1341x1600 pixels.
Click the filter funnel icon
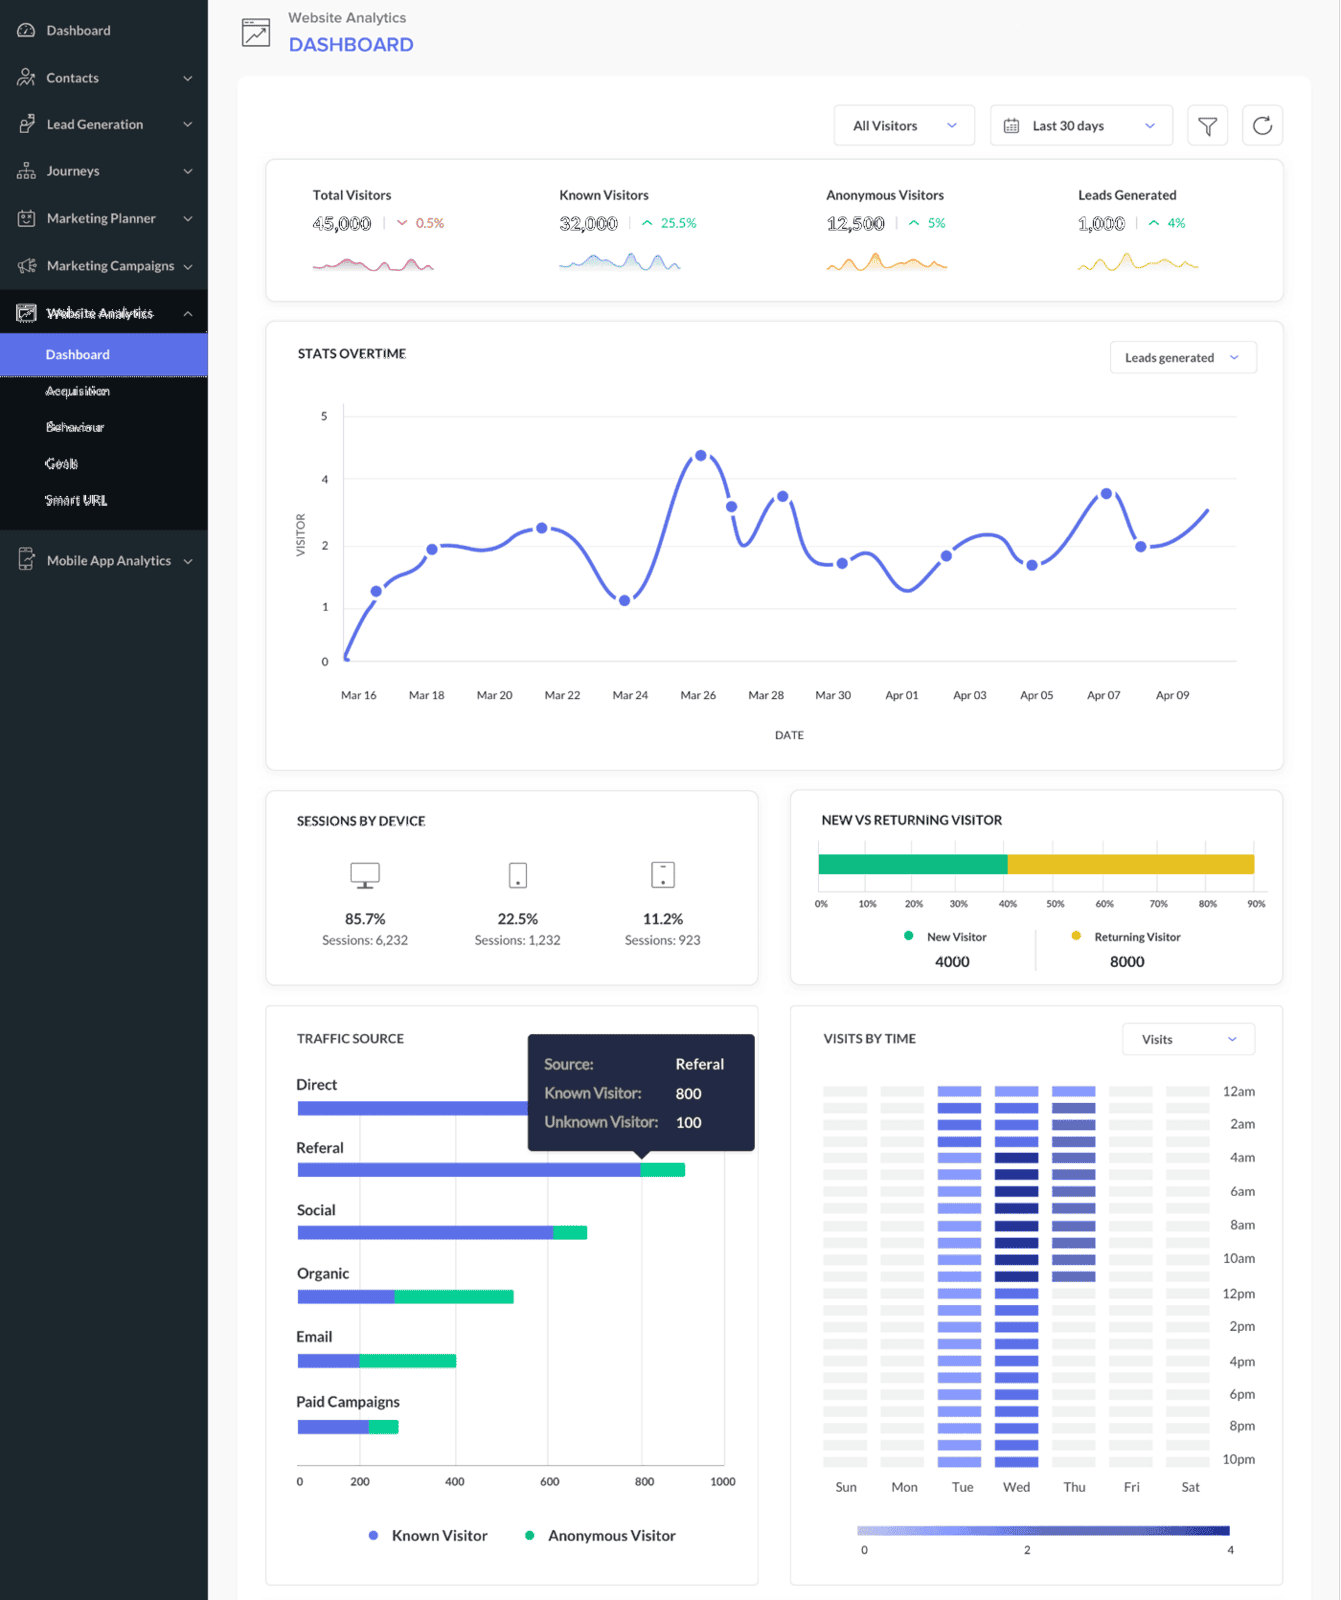pos(1207,126)
